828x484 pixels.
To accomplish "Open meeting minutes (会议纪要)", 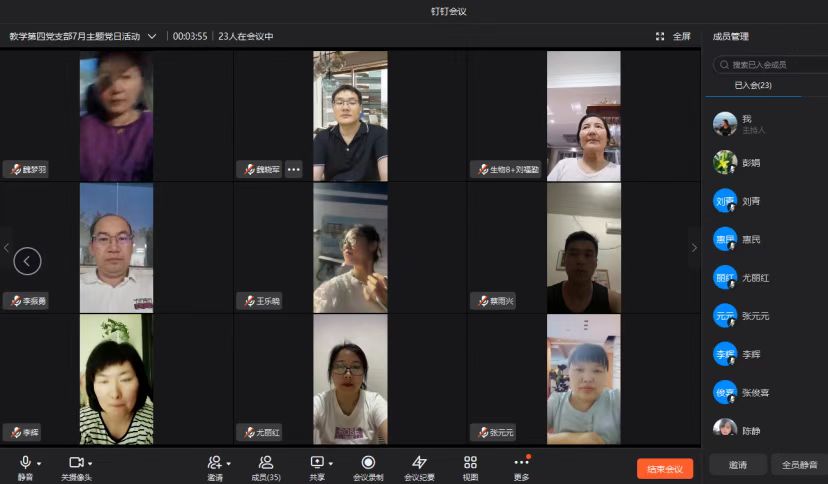I will pyautogui.click(x=419, y=462).
